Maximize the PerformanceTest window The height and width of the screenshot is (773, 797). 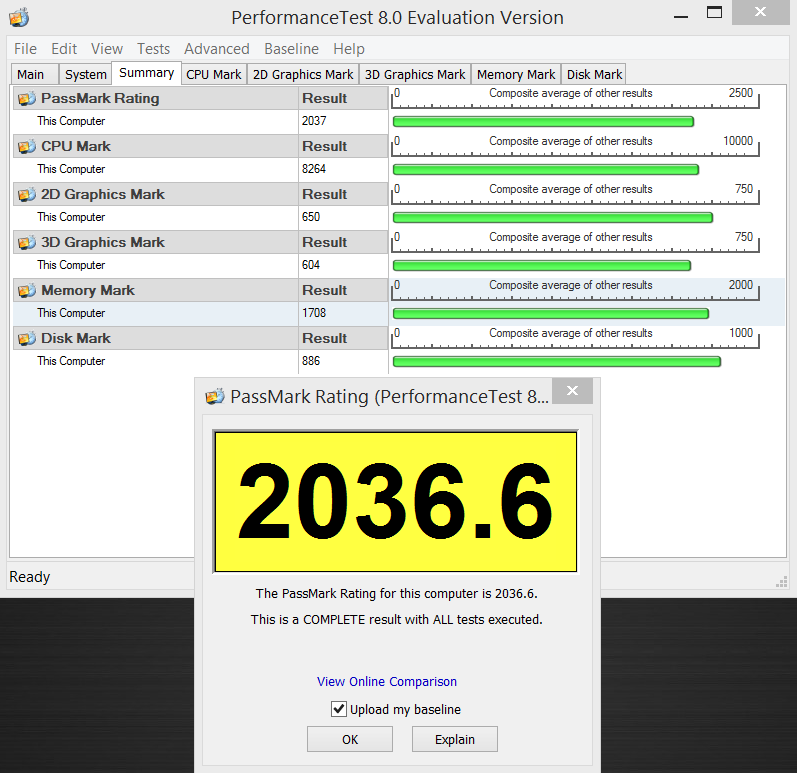tap(714, 13)
